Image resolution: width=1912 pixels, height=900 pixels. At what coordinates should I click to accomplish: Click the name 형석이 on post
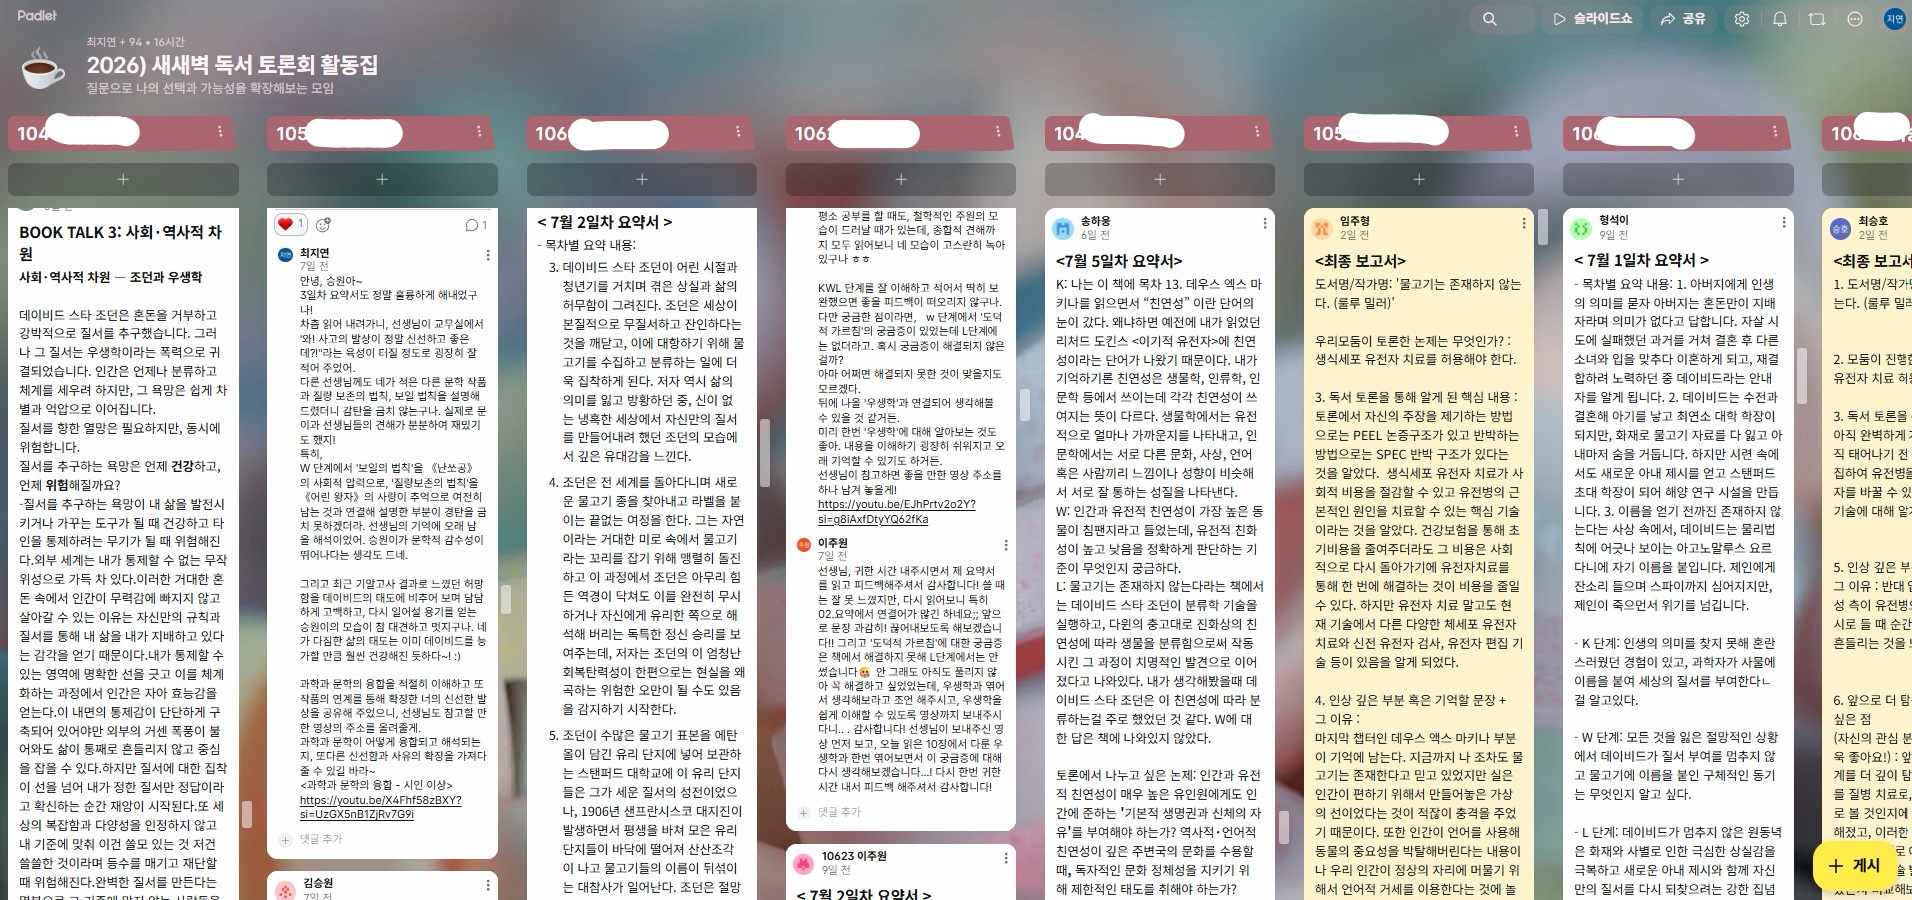1613,220
